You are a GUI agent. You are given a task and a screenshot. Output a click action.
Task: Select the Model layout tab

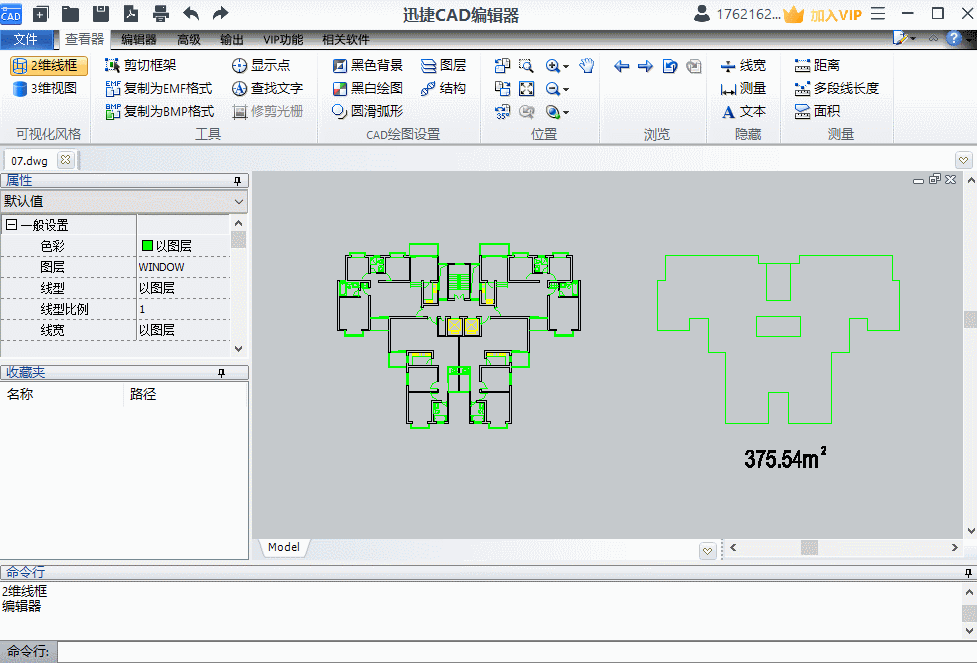point(284,547)
